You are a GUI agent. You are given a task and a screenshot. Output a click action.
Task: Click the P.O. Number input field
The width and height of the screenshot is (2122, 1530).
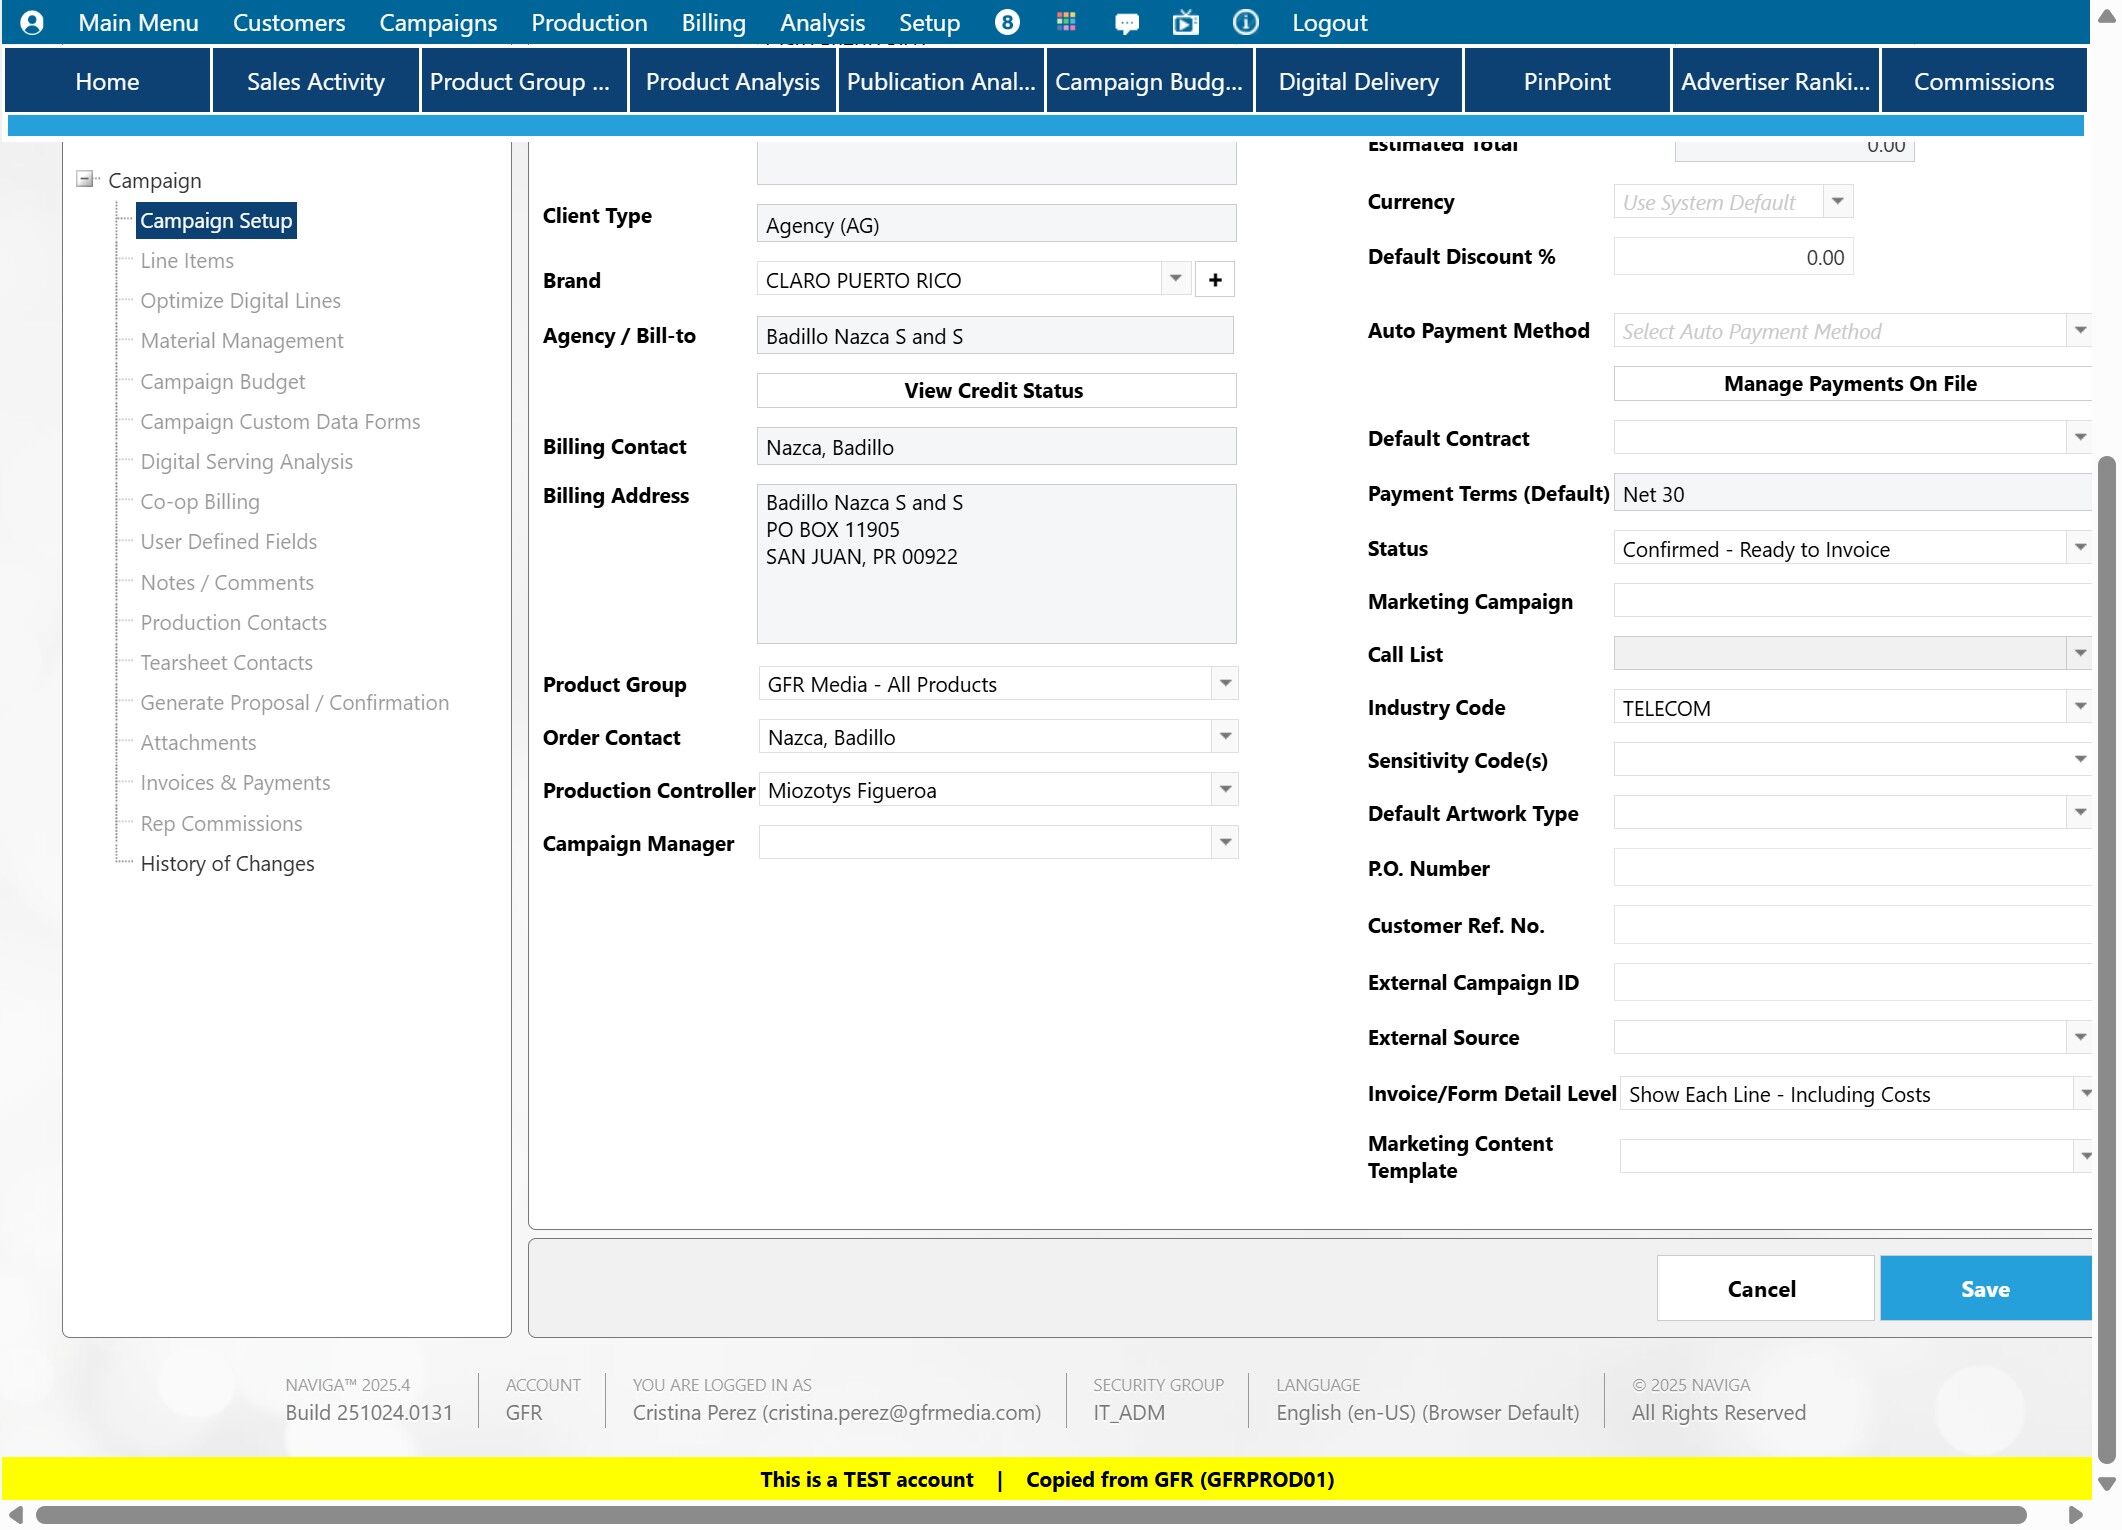click(1850, 868)
